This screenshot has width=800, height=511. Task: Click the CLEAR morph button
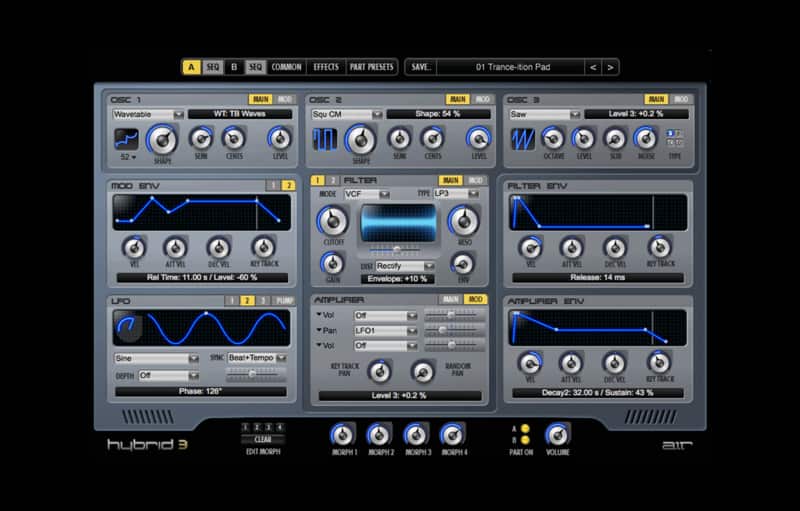pos(263,440)
